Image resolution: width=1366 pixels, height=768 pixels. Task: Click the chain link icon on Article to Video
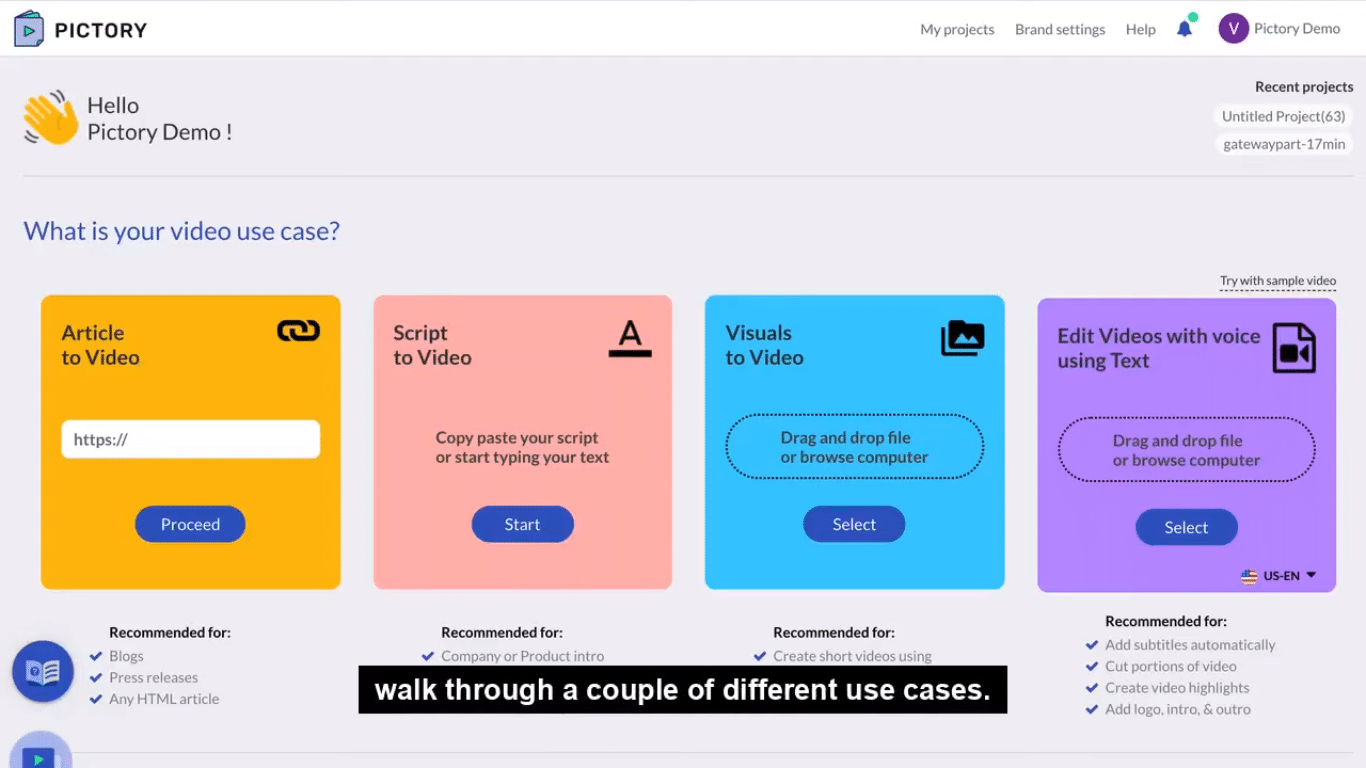pos(298,331)
